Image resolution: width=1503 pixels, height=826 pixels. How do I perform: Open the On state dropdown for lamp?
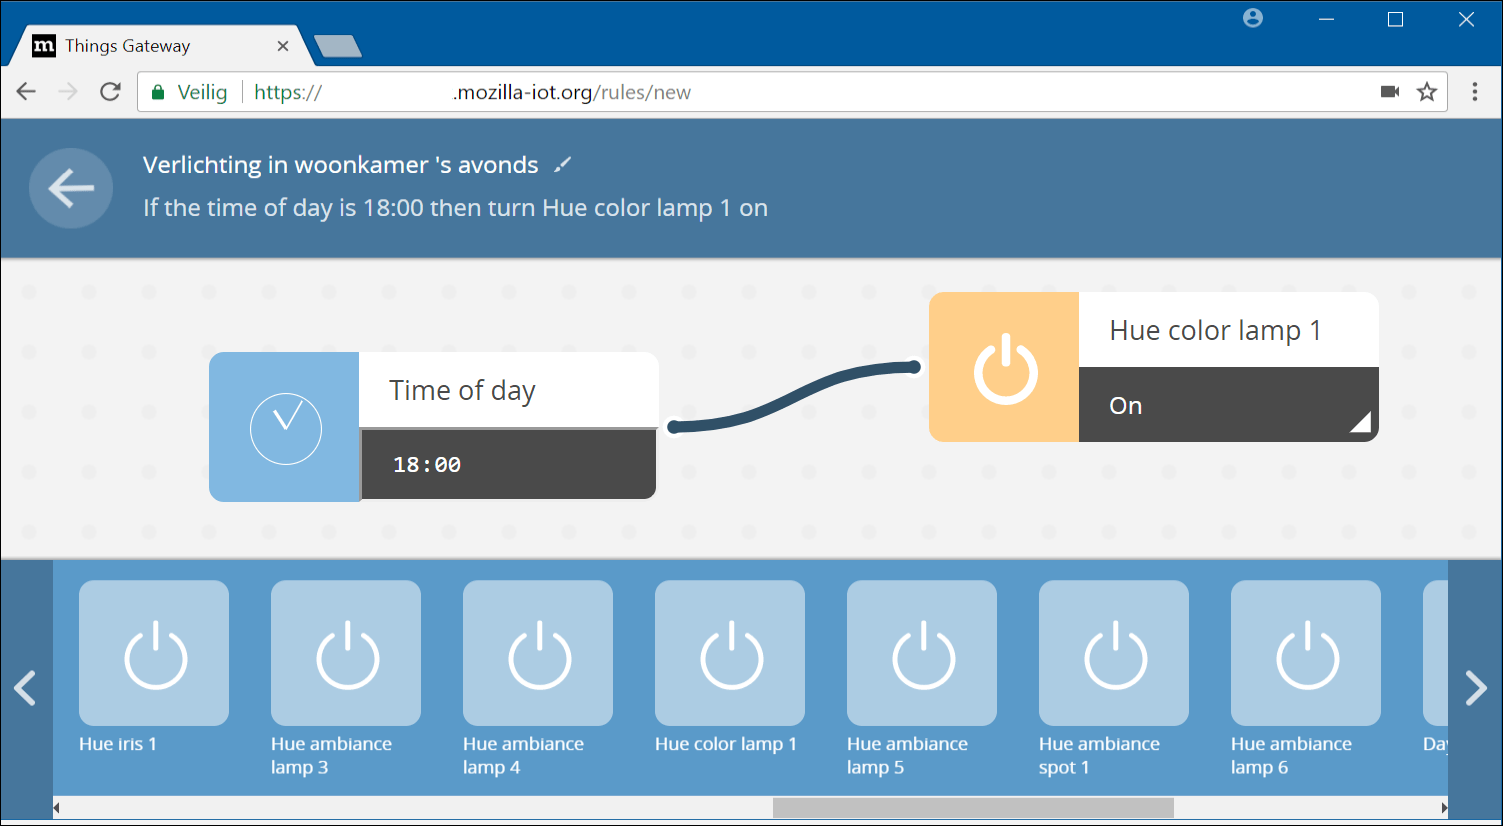point(1229,405)
